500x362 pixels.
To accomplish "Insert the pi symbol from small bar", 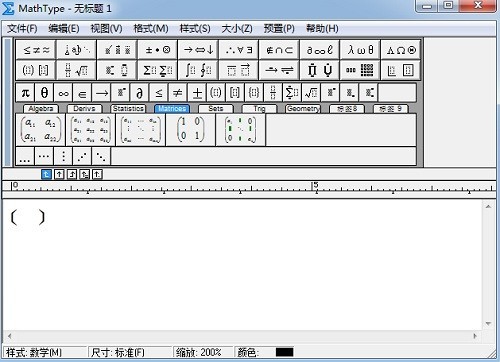I will point(25,93).
